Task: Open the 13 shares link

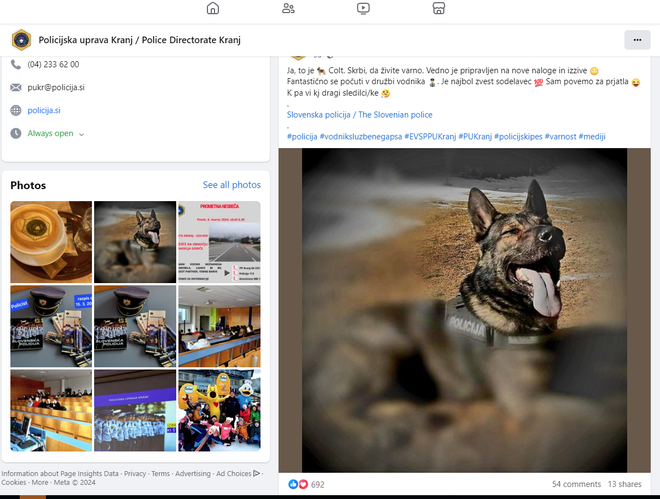Action: [x=625, y=484]
